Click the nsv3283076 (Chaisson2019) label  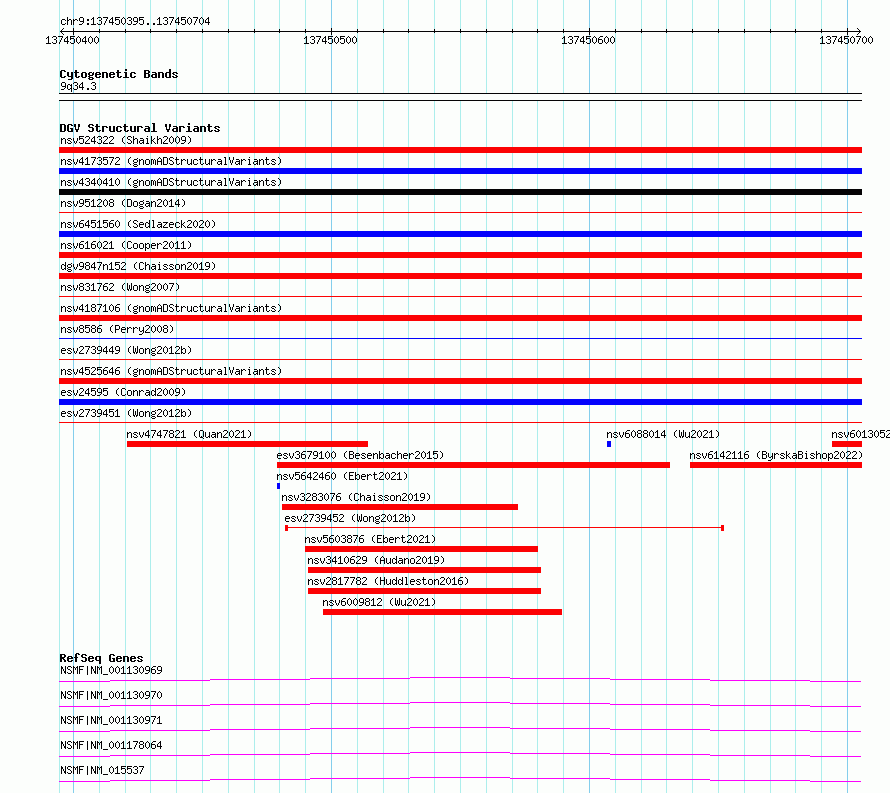pos(356,497)
